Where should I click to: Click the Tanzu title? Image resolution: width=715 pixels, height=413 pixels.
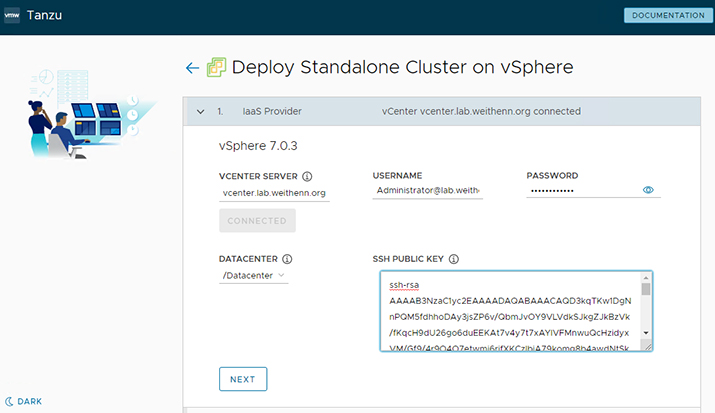coord(44,15)
